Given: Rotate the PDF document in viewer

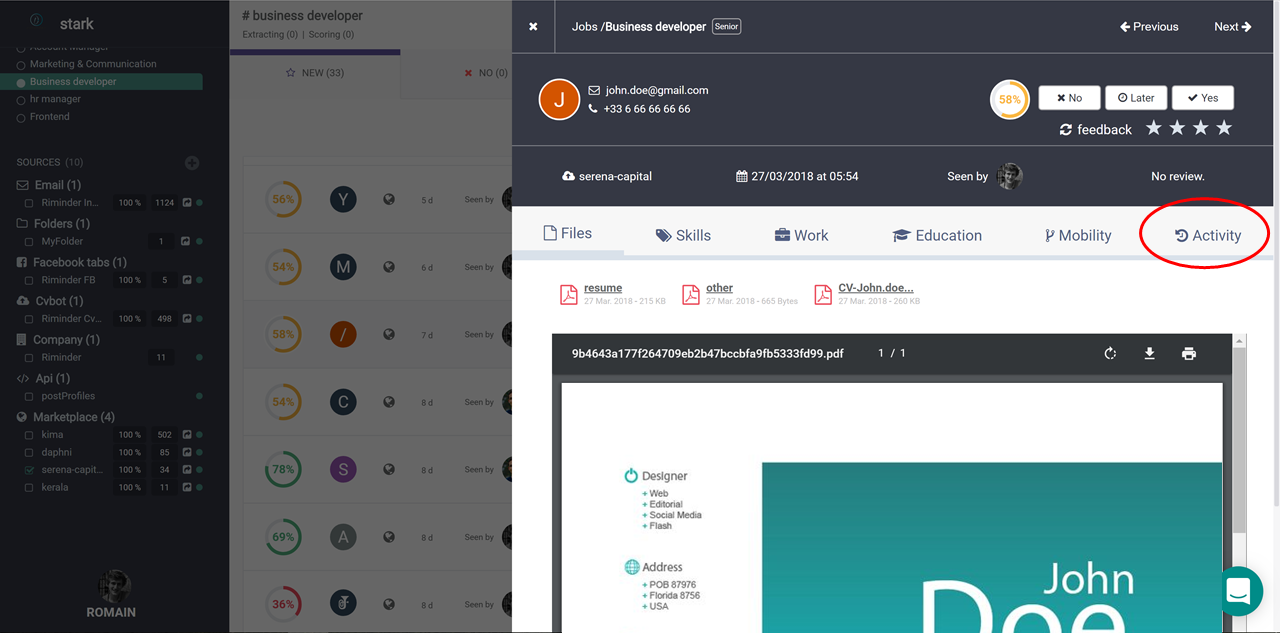Looking at the screenshot, I should pos(1110,354).
